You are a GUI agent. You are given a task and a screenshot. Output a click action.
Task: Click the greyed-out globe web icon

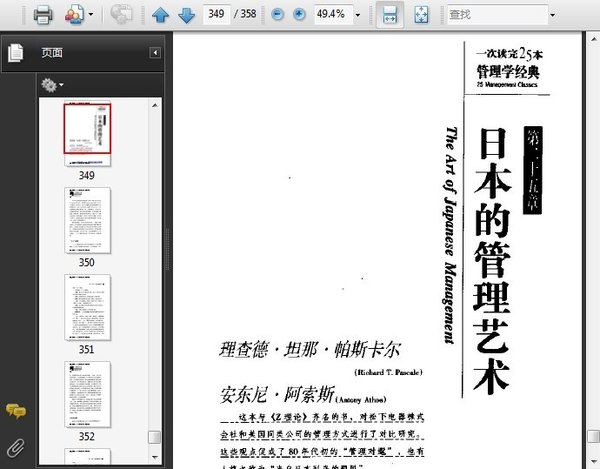121,15
